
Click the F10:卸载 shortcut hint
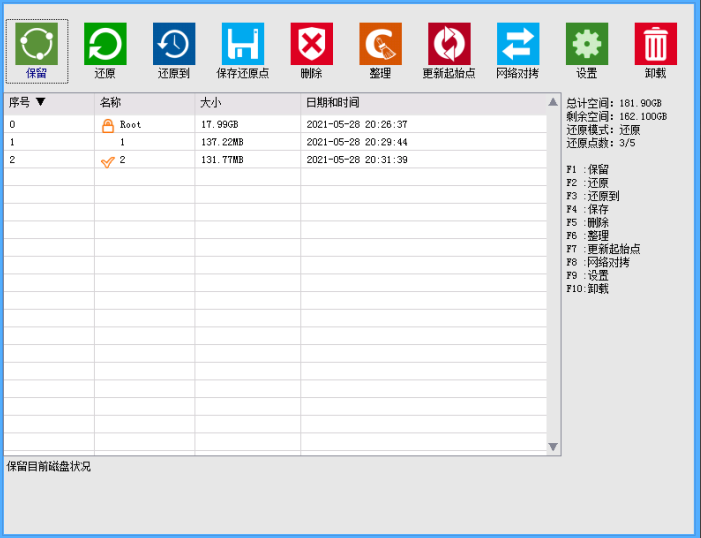(x=587, y=289)
